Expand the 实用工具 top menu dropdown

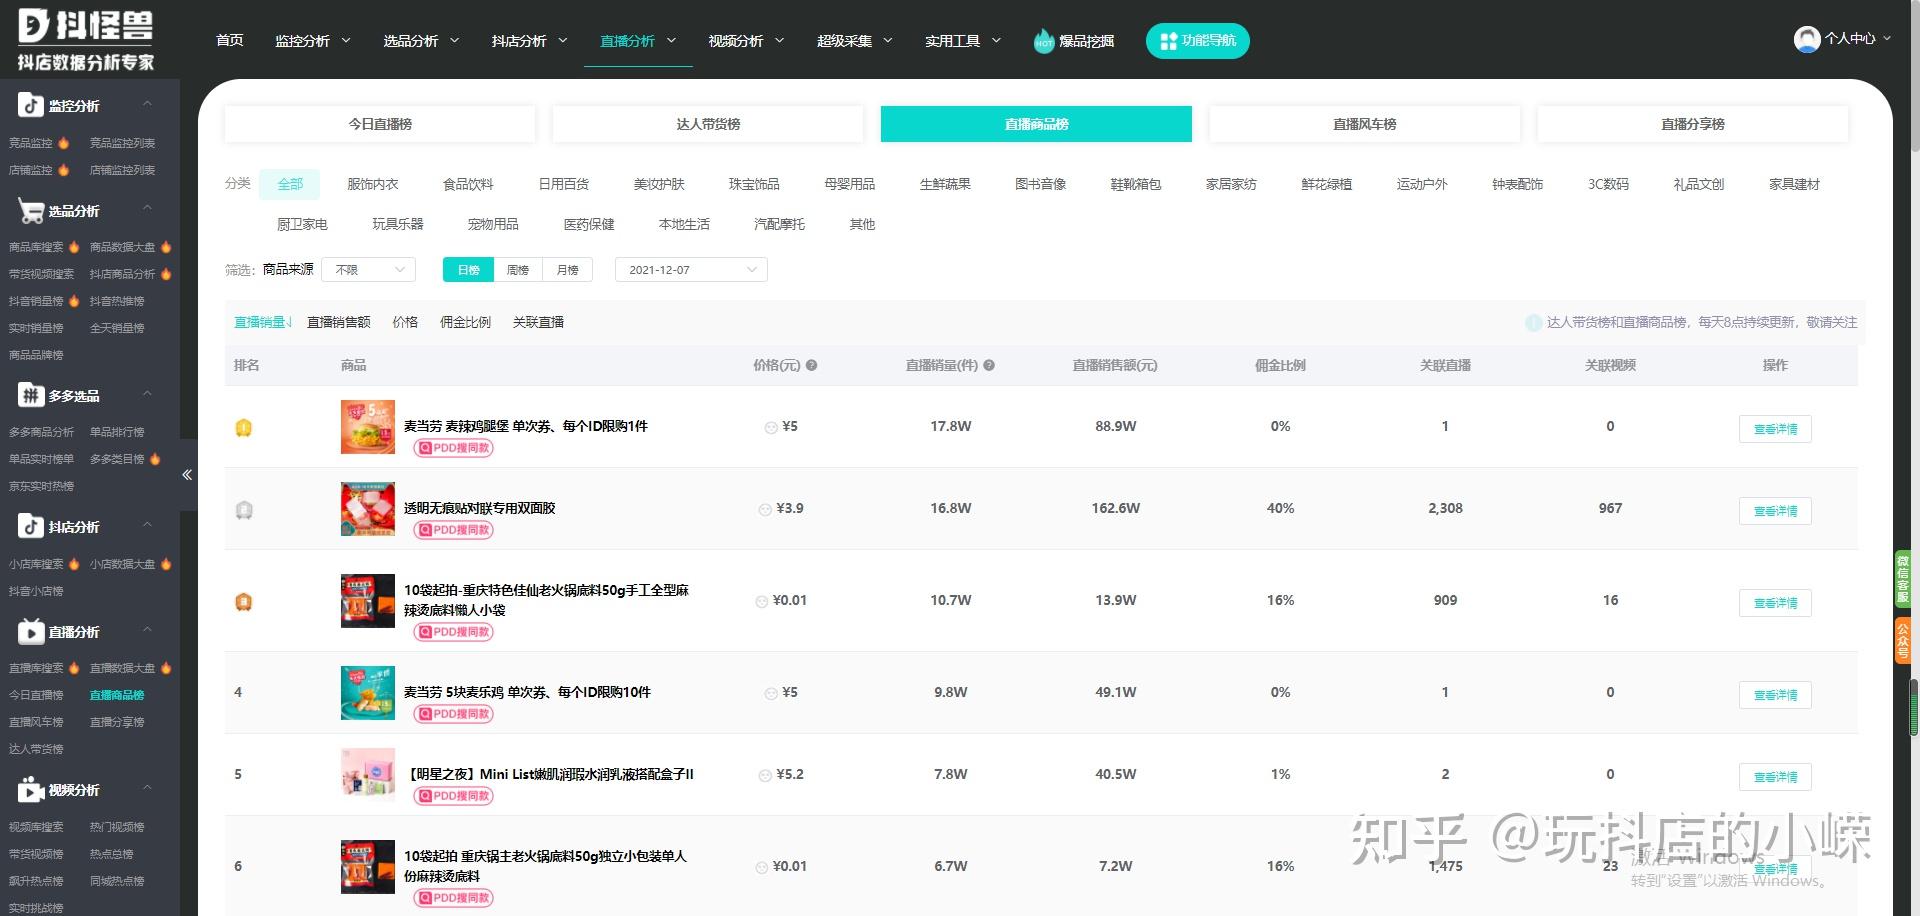pos(962,41)
